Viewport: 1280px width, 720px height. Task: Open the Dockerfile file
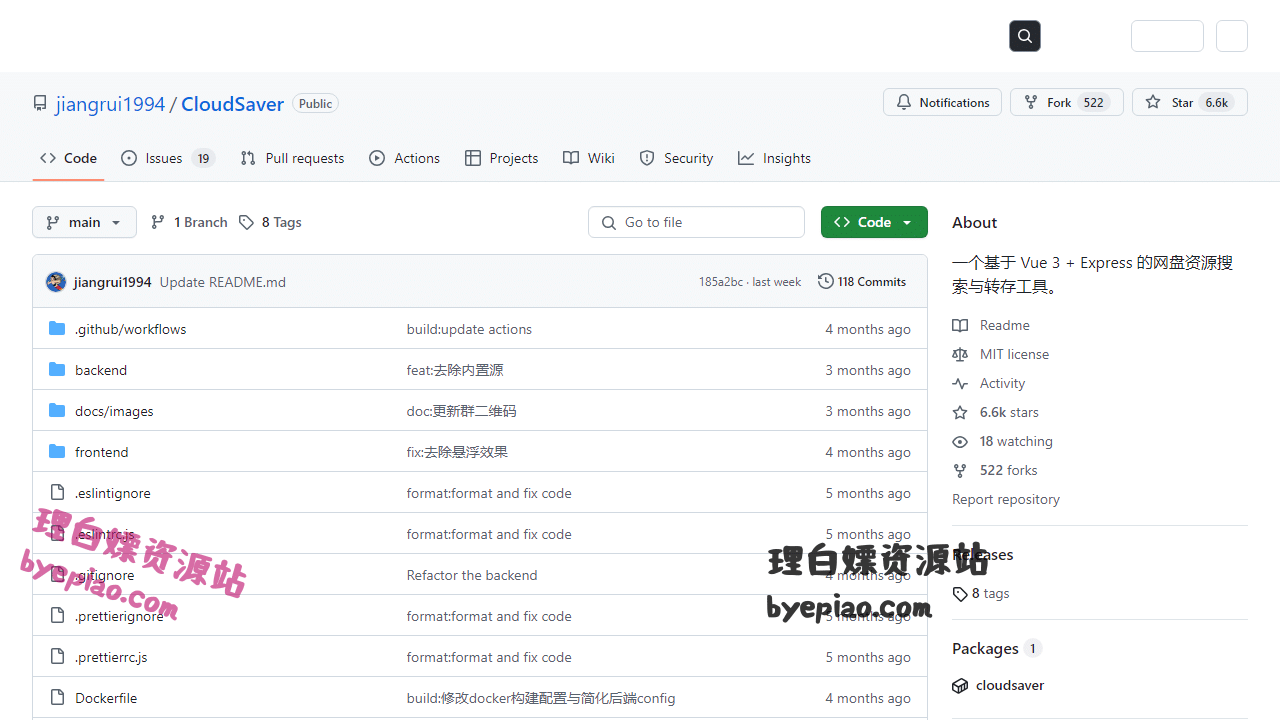[106, 698]
